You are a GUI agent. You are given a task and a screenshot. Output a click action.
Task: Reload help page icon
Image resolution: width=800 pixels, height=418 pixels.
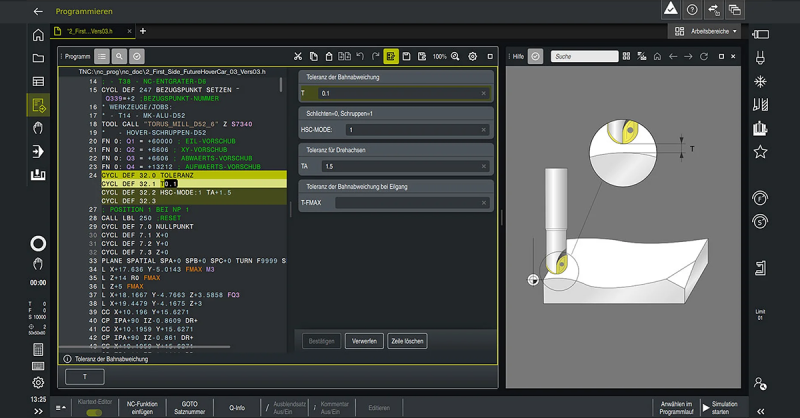click(704, 56)
